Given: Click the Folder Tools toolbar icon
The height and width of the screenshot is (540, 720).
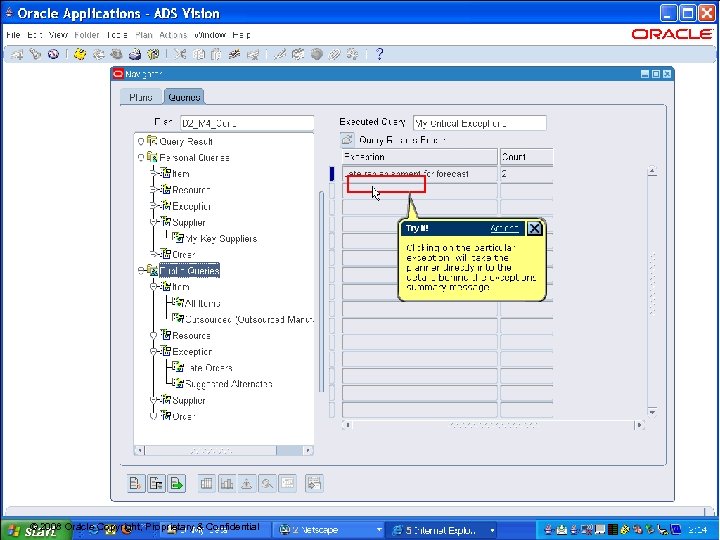Looking at the screenshot, I should click(x=353, y=54).
